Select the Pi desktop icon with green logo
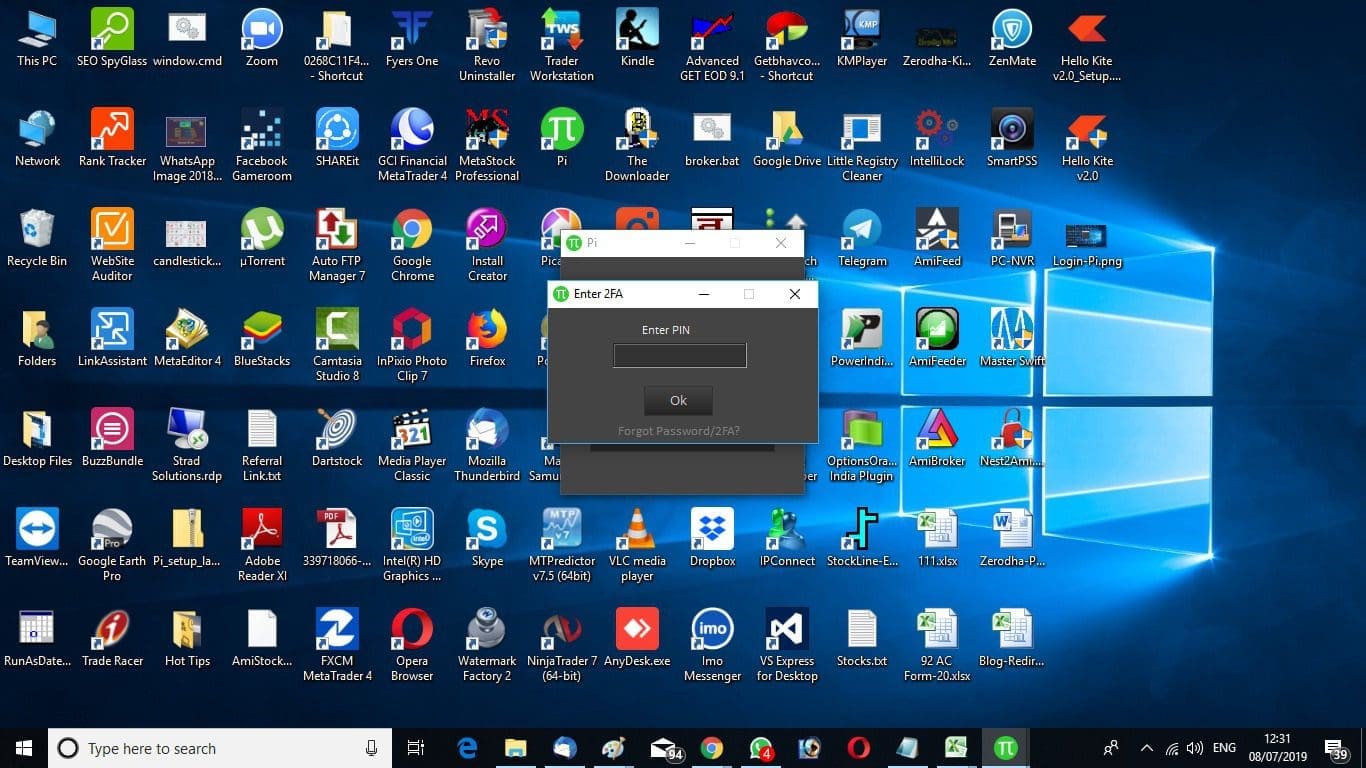 coord(562,138)
